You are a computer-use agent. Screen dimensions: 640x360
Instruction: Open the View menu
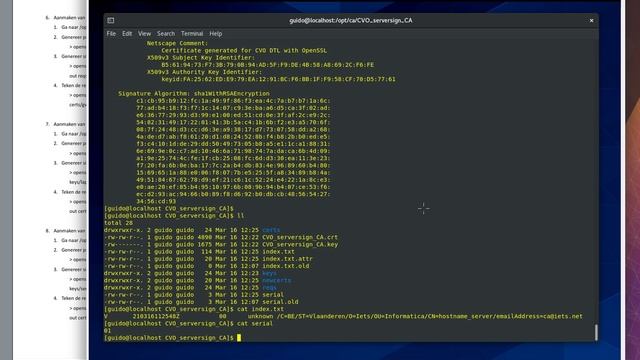(144, 34)
